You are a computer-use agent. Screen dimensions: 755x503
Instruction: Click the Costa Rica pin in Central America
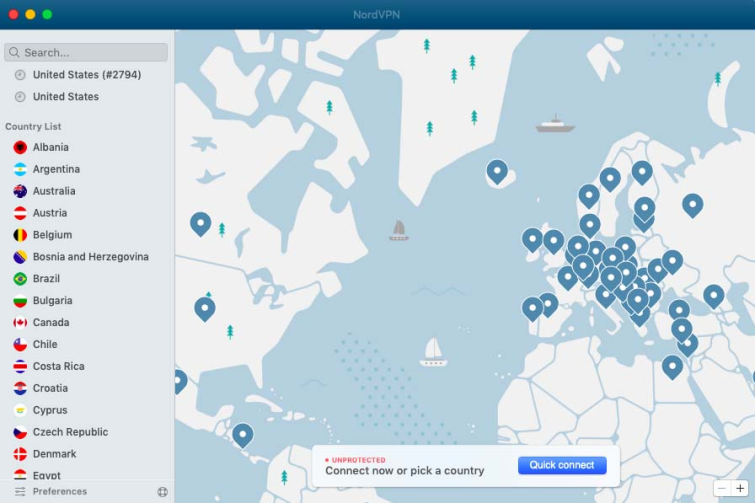243,435
